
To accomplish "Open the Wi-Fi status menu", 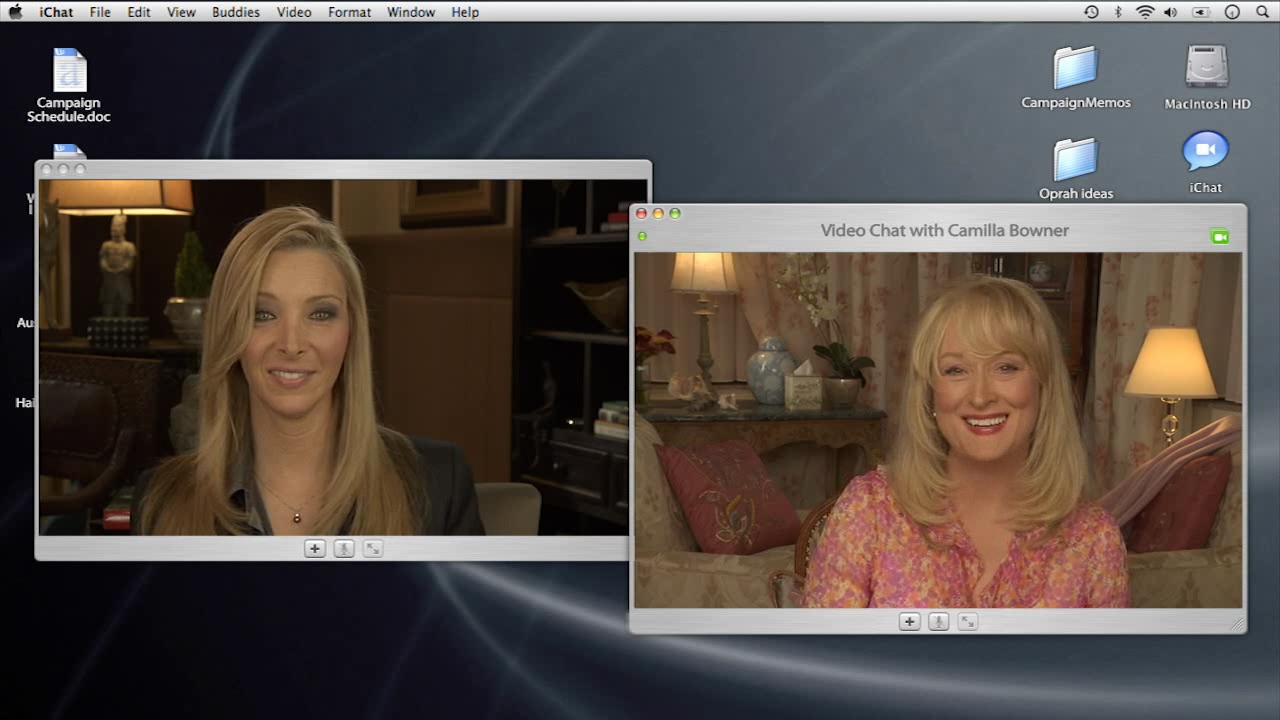I will 1145,12.
